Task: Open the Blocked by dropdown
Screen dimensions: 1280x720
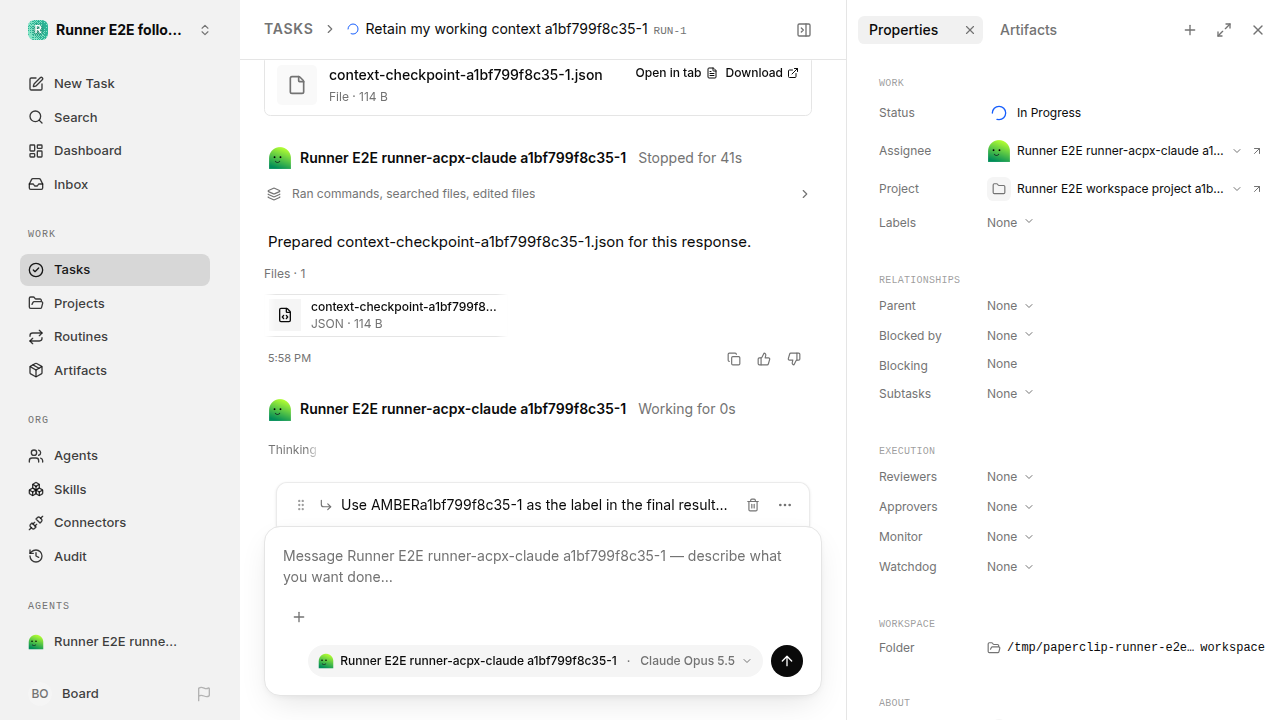Action: pos(1010,336)
